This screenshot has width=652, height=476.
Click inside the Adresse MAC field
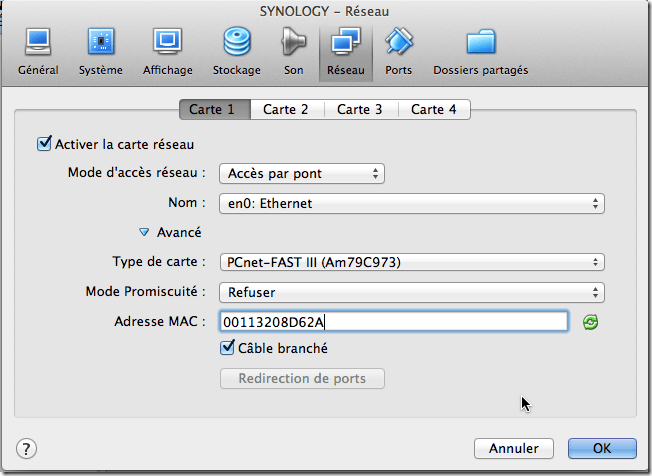393,322
